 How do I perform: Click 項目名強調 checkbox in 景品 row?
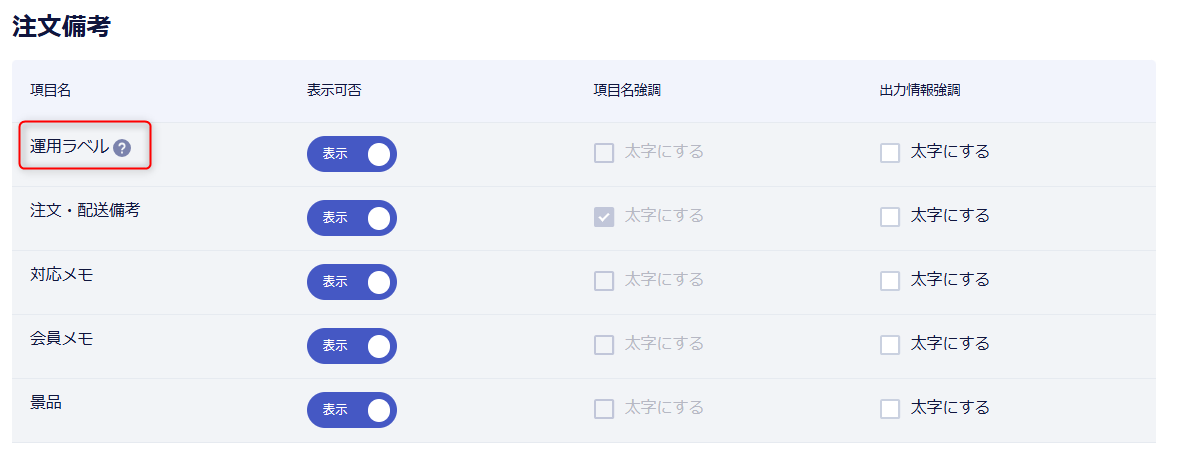604,409
